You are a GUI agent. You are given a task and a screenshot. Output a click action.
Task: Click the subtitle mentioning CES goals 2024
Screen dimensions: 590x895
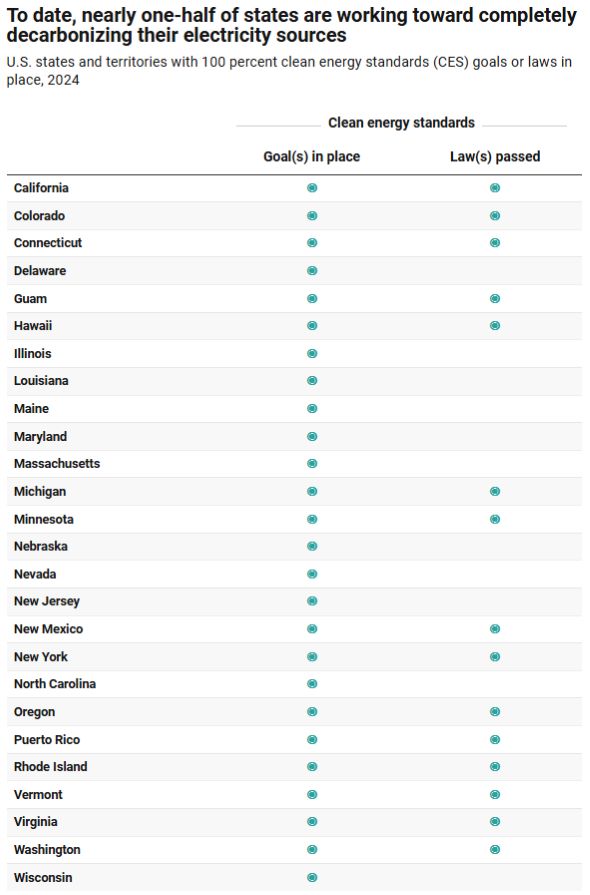click(289, 71)
